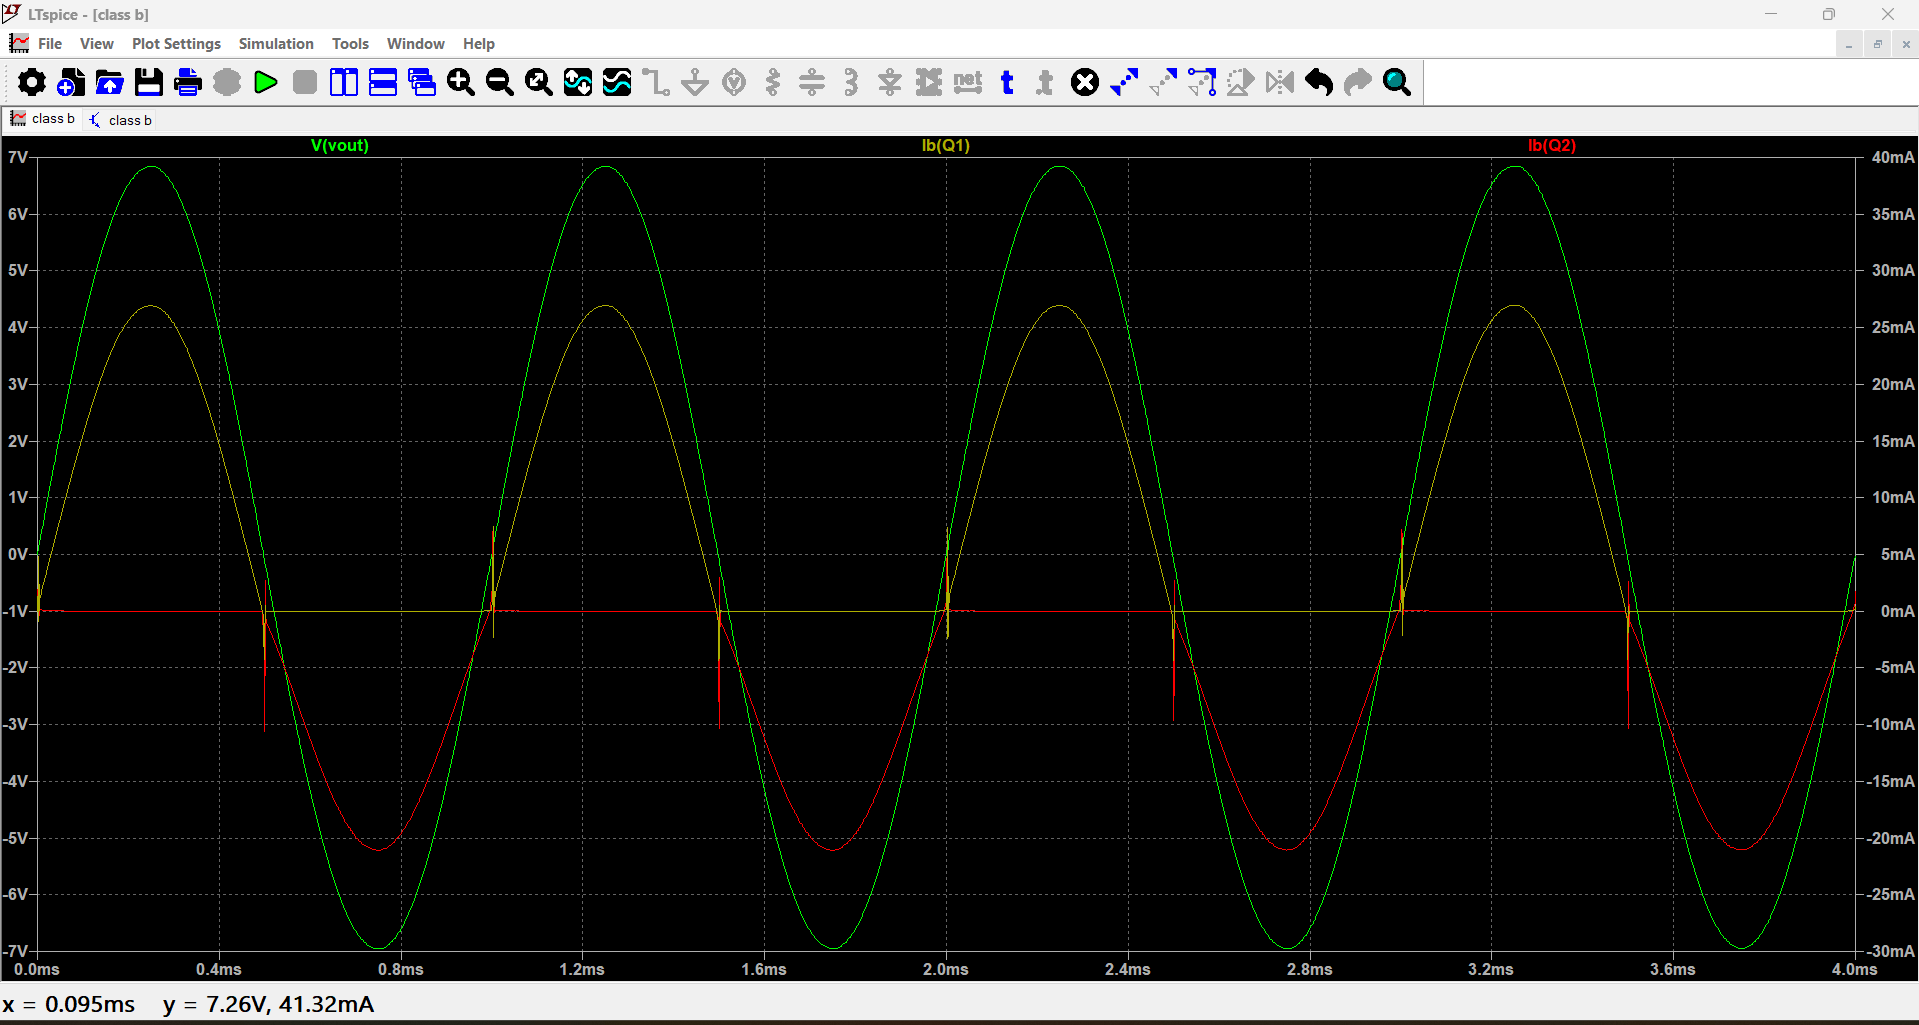
Task: Switch to the class b waveform plot tab
Action: coord(43,119)
